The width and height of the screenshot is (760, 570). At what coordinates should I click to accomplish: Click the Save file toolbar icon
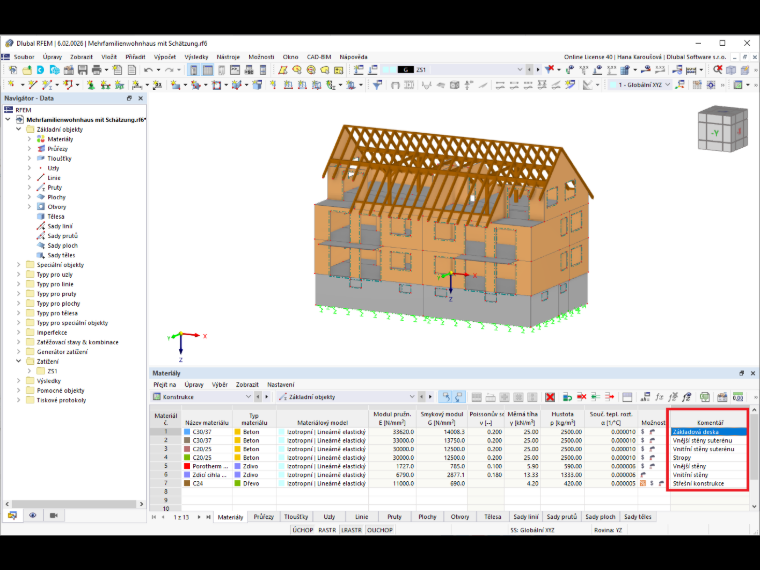coord(82,70)
